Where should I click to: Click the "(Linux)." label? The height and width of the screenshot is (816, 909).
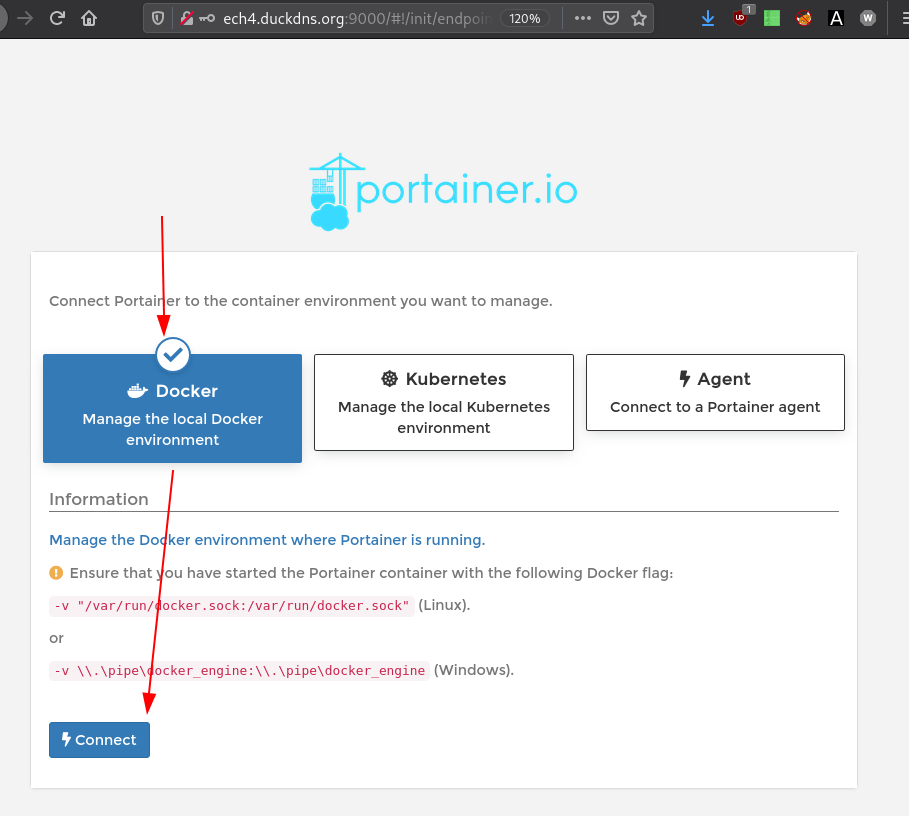pos(444,605)
